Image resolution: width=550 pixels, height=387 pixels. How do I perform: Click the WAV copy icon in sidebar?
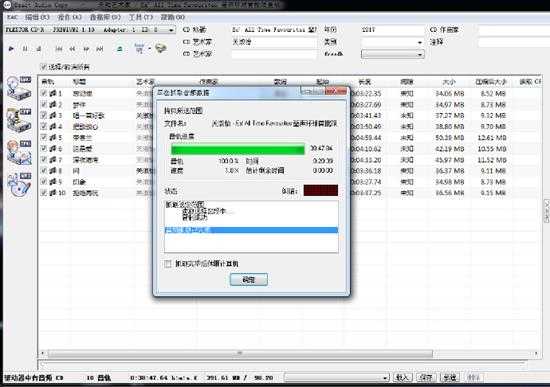click(19, 88)
